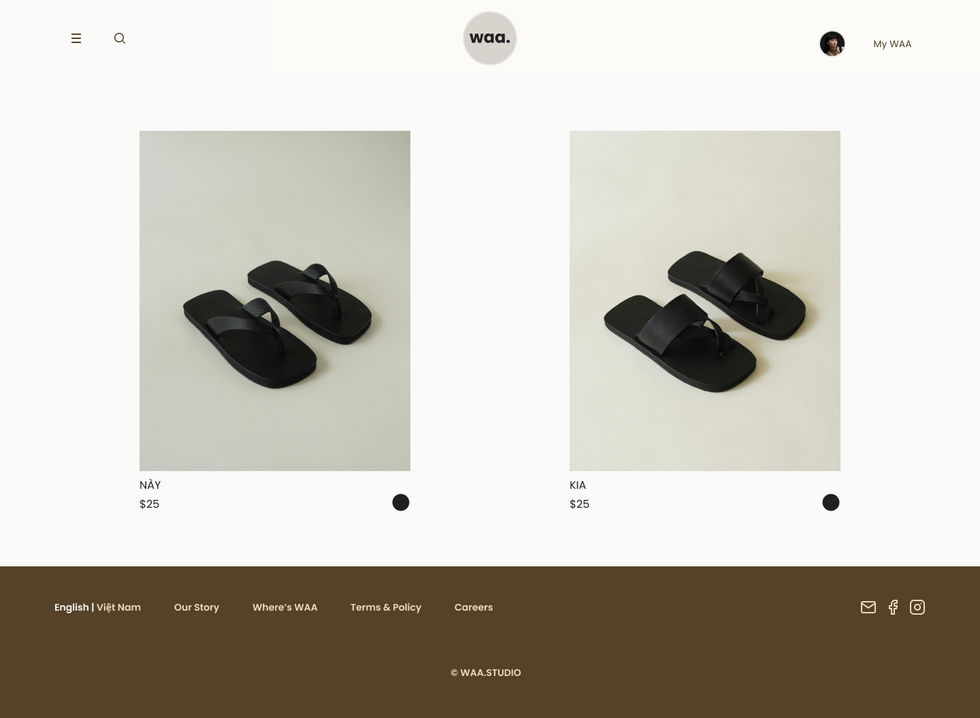Open the user avatar profile picture
Screen dimensions: 980x718
tap(832, 44)
